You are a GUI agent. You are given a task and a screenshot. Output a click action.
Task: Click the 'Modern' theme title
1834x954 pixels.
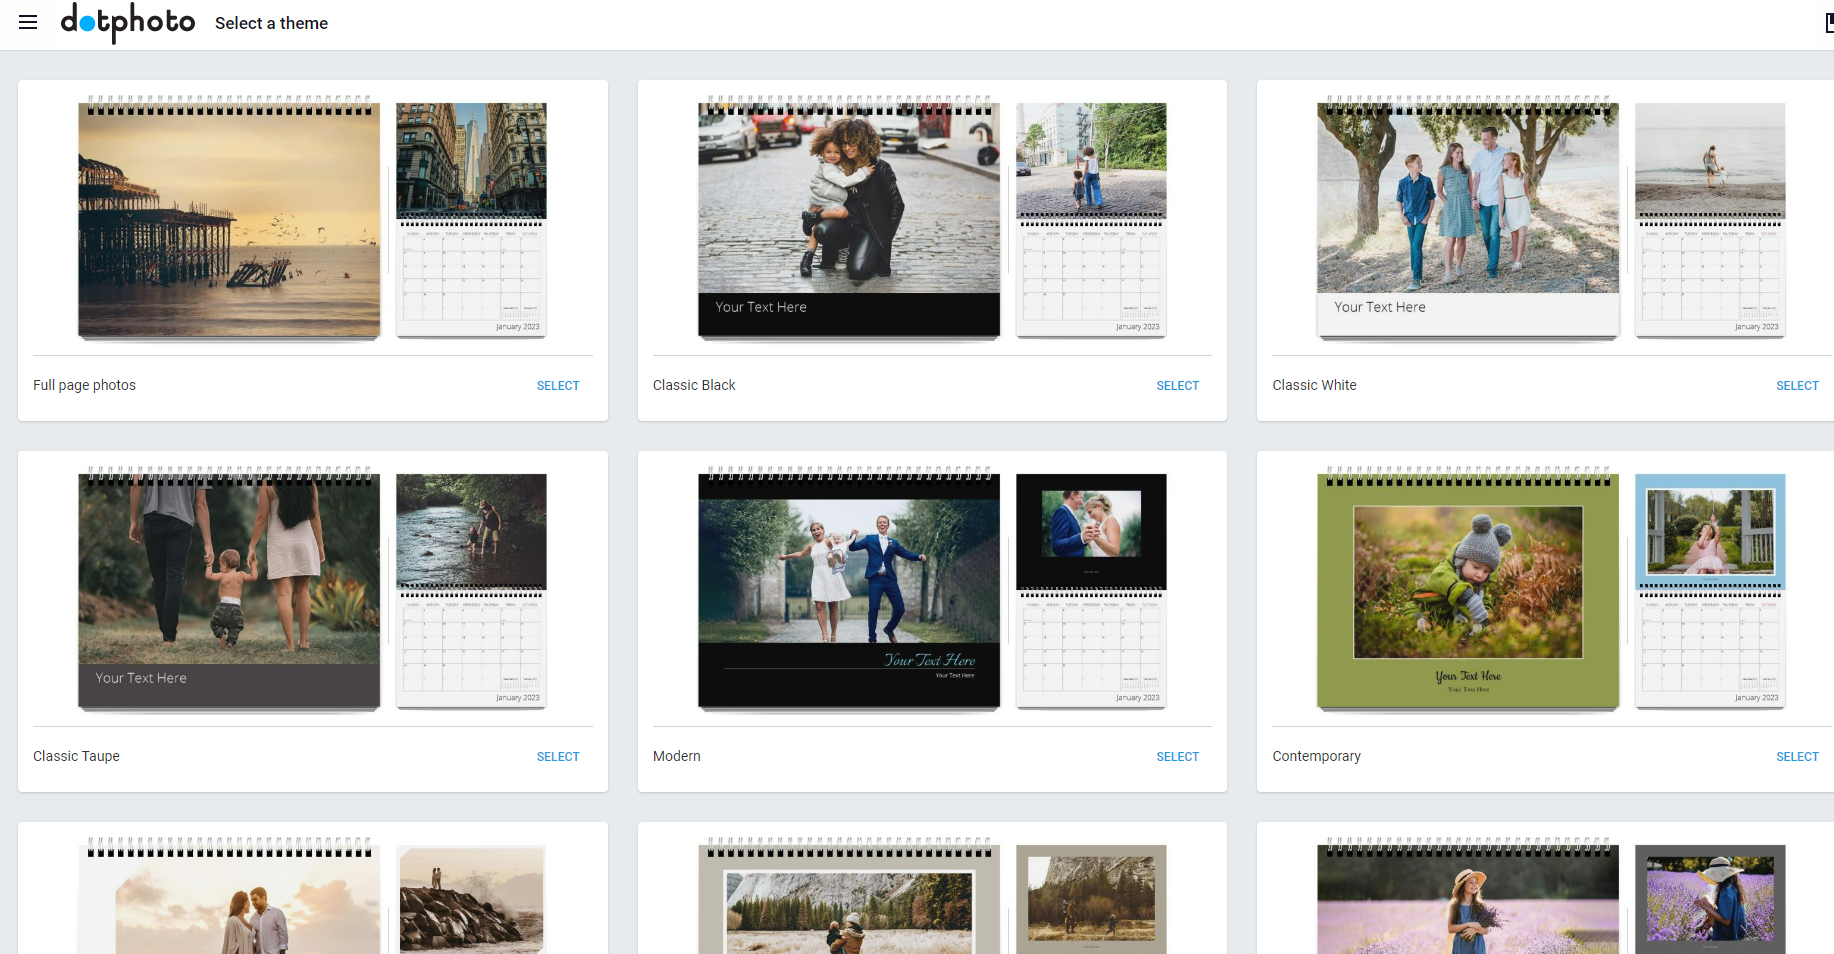tap(677, 756)
